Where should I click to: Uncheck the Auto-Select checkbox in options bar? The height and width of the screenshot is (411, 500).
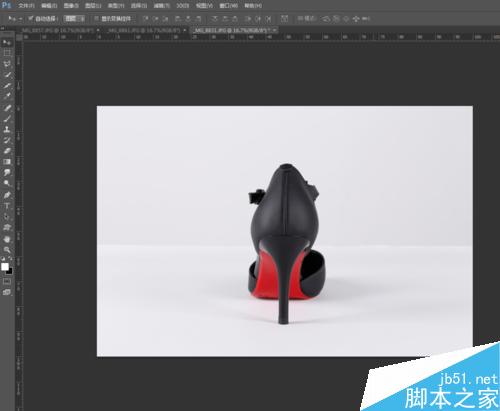pos(31,19)
